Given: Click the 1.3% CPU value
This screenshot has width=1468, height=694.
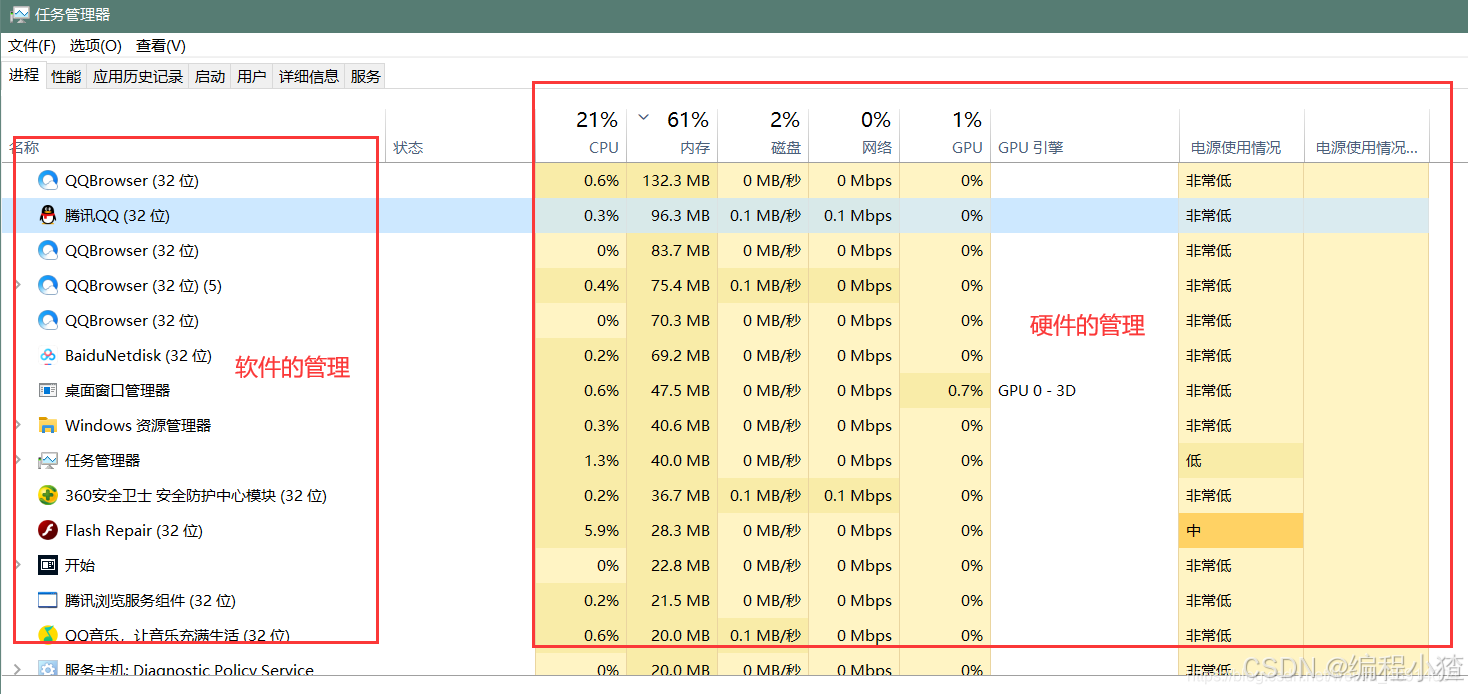Looking at the screenshot, I should click(x=601, y=461).
